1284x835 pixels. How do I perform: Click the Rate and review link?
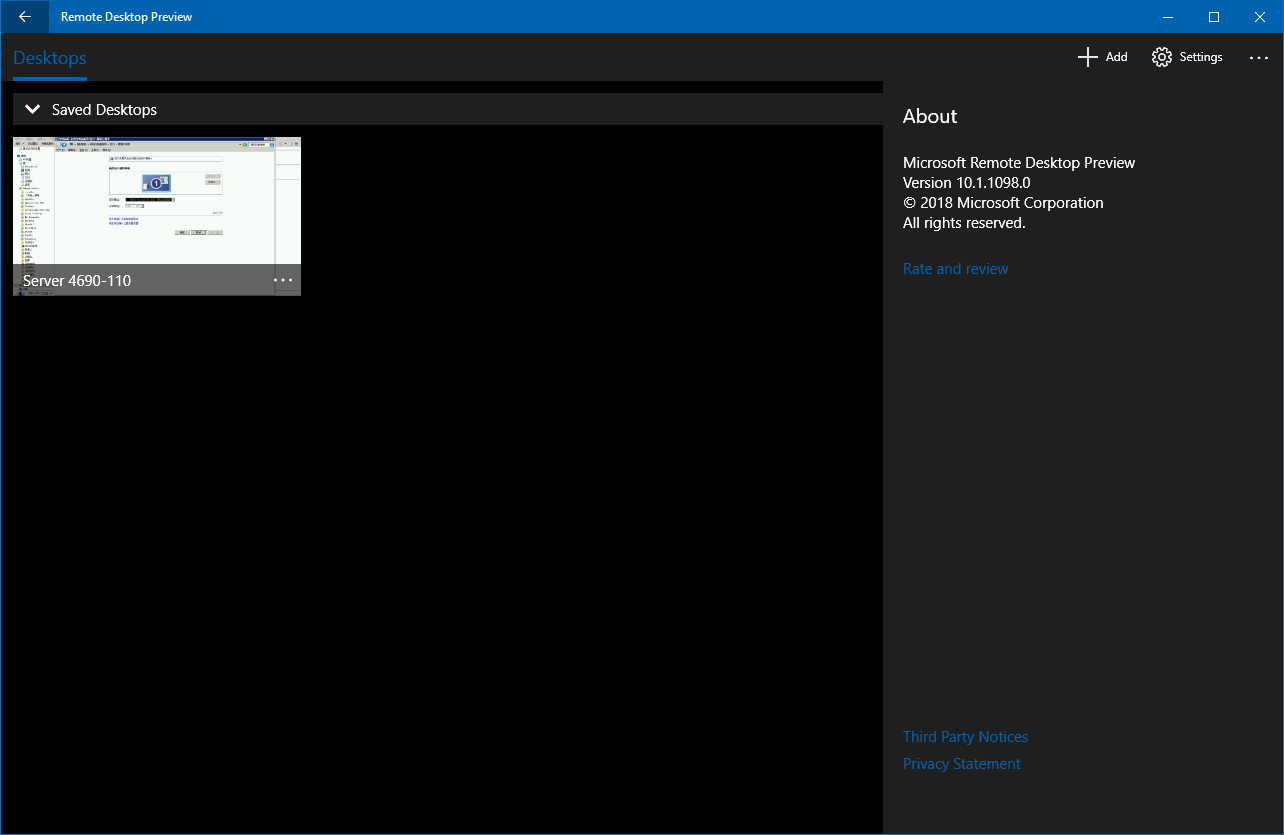coord(955,269)
